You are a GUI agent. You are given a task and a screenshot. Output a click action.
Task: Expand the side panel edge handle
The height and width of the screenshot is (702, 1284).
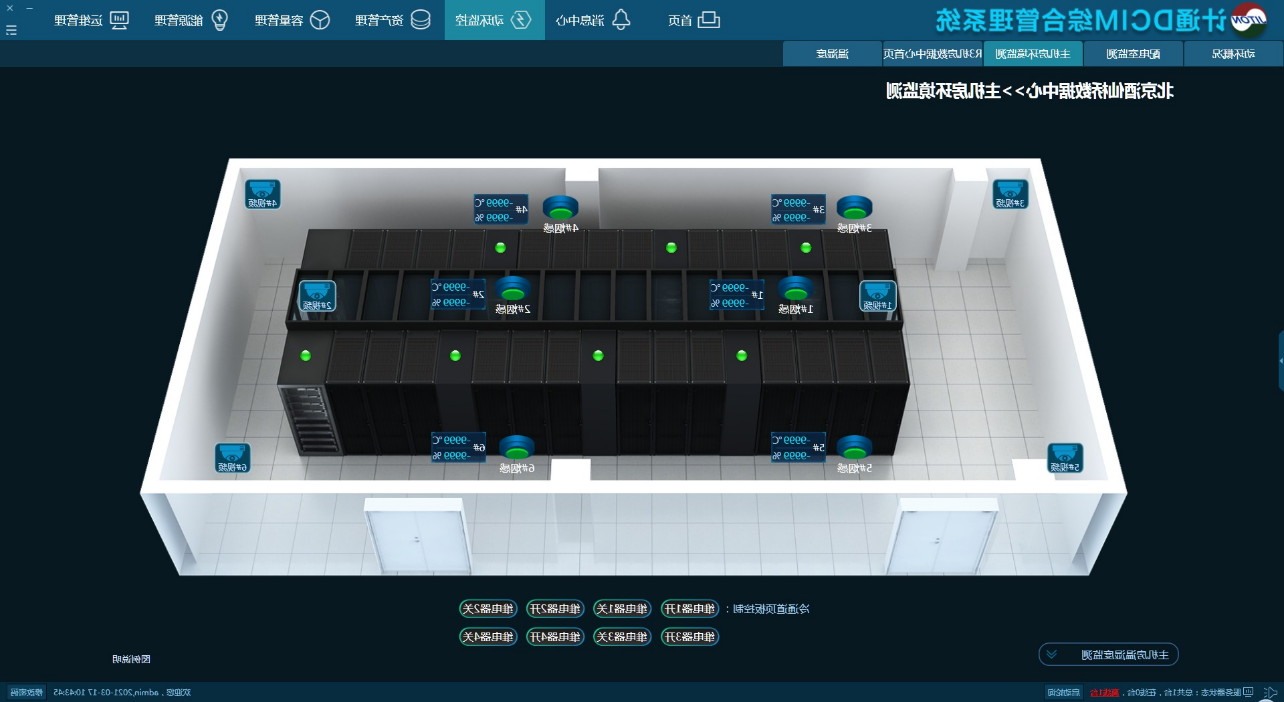coord(1280,360)
